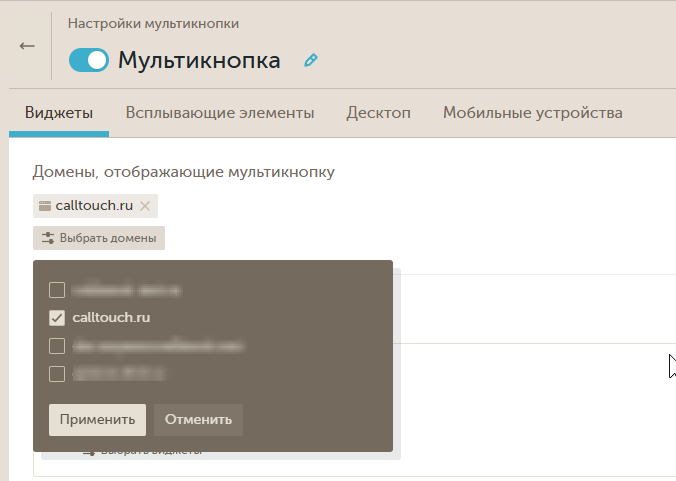
Task: Select the Десктоп tab
Action: [378, 113]
